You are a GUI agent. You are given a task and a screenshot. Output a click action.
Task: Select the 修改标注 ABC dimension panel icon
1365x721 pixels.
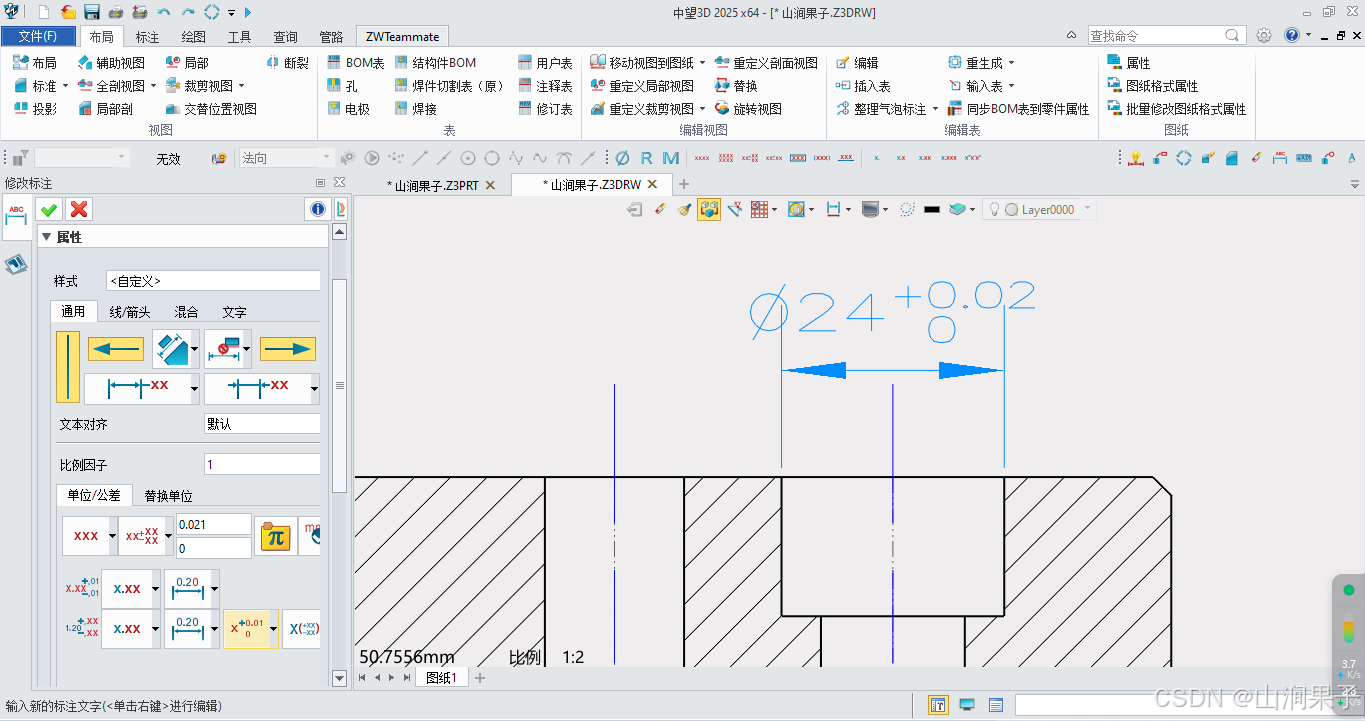[16, 215]
